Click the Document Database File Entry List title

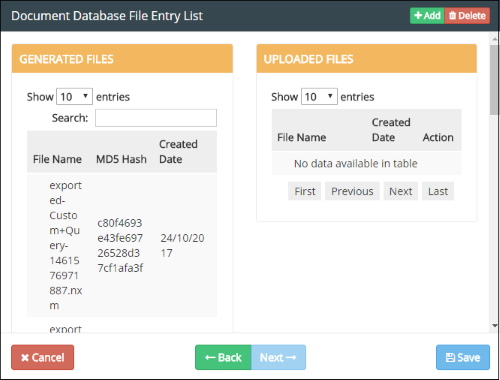pos(107,16)
